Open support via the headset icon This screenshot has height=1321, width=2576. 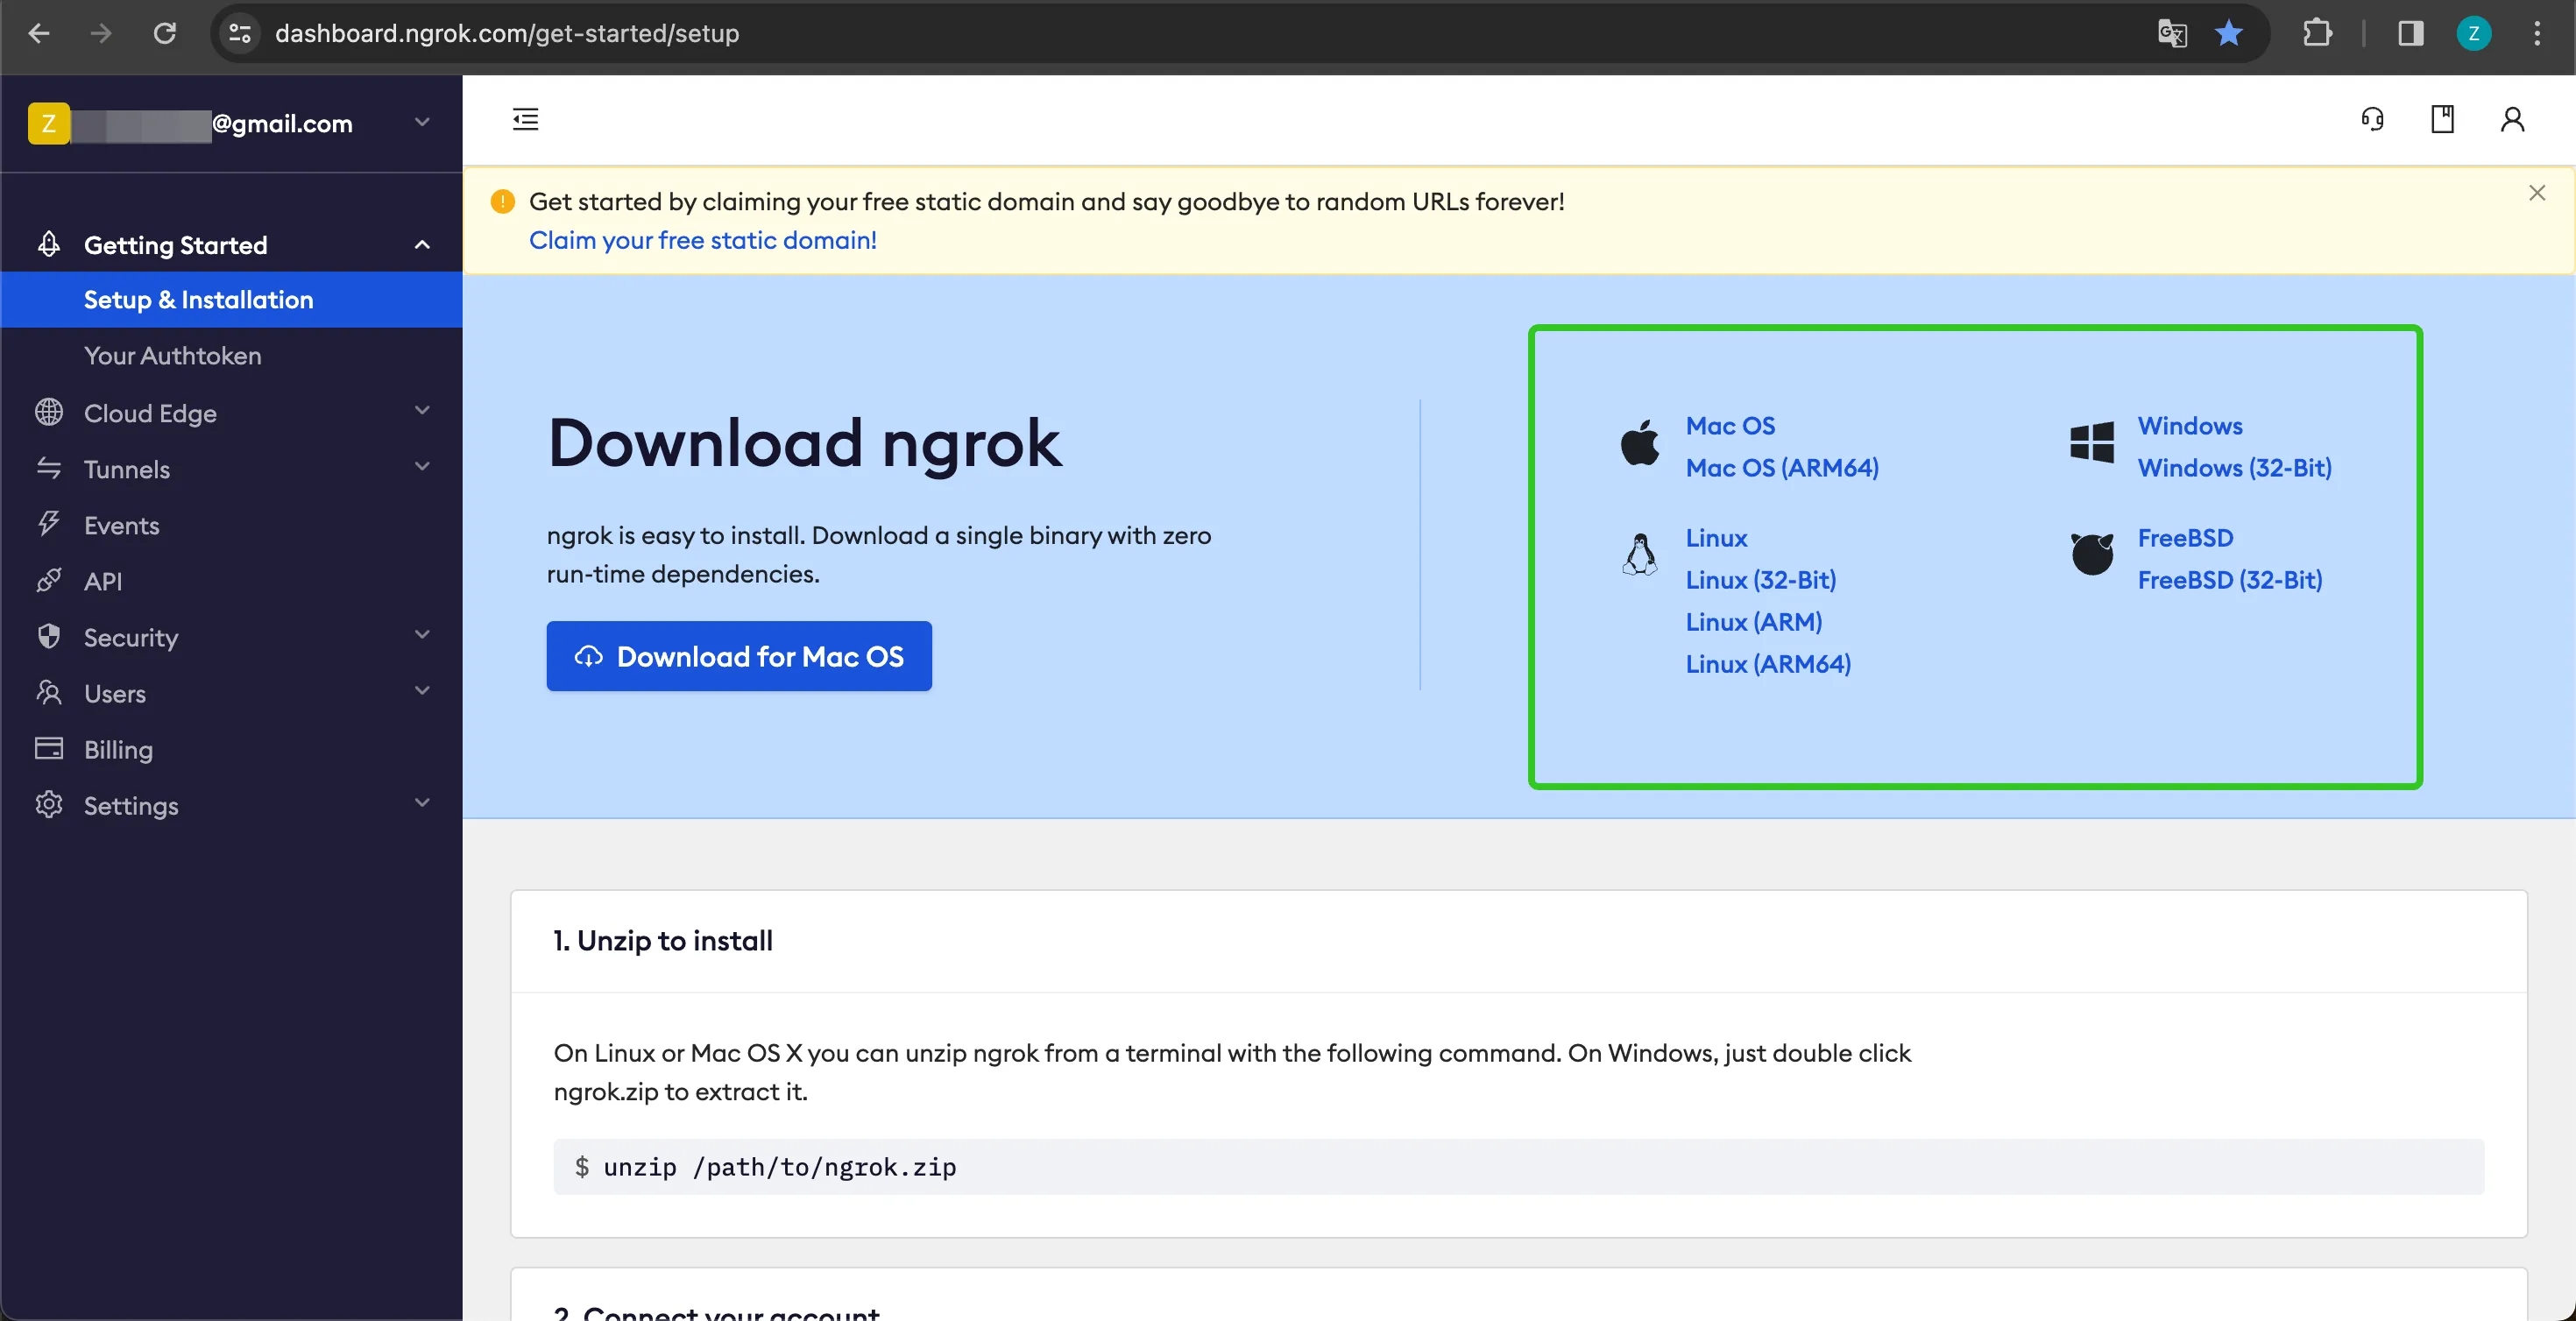[x=2372, y=119]
